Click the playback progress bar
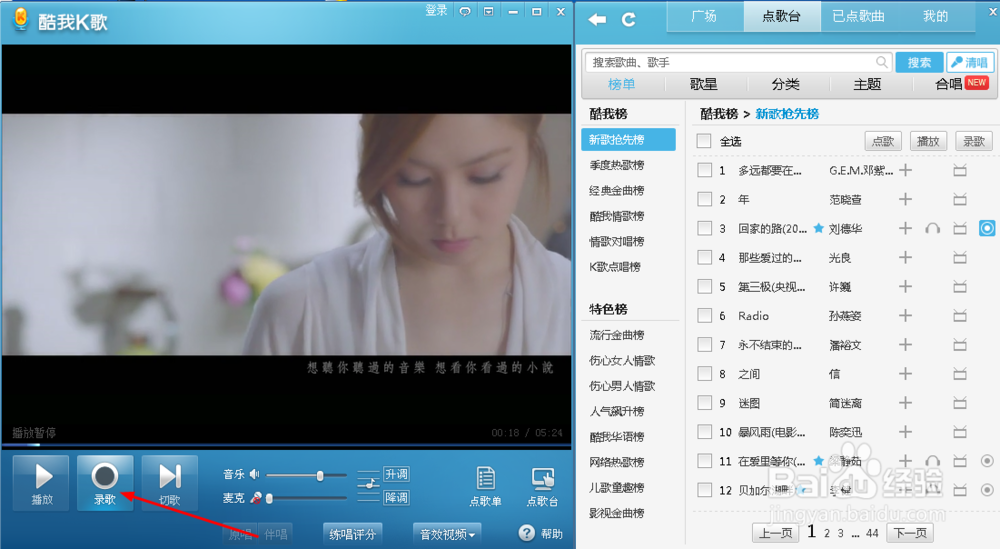The height and width of the screenshot is (549, 1000). (x=286, y=444)
